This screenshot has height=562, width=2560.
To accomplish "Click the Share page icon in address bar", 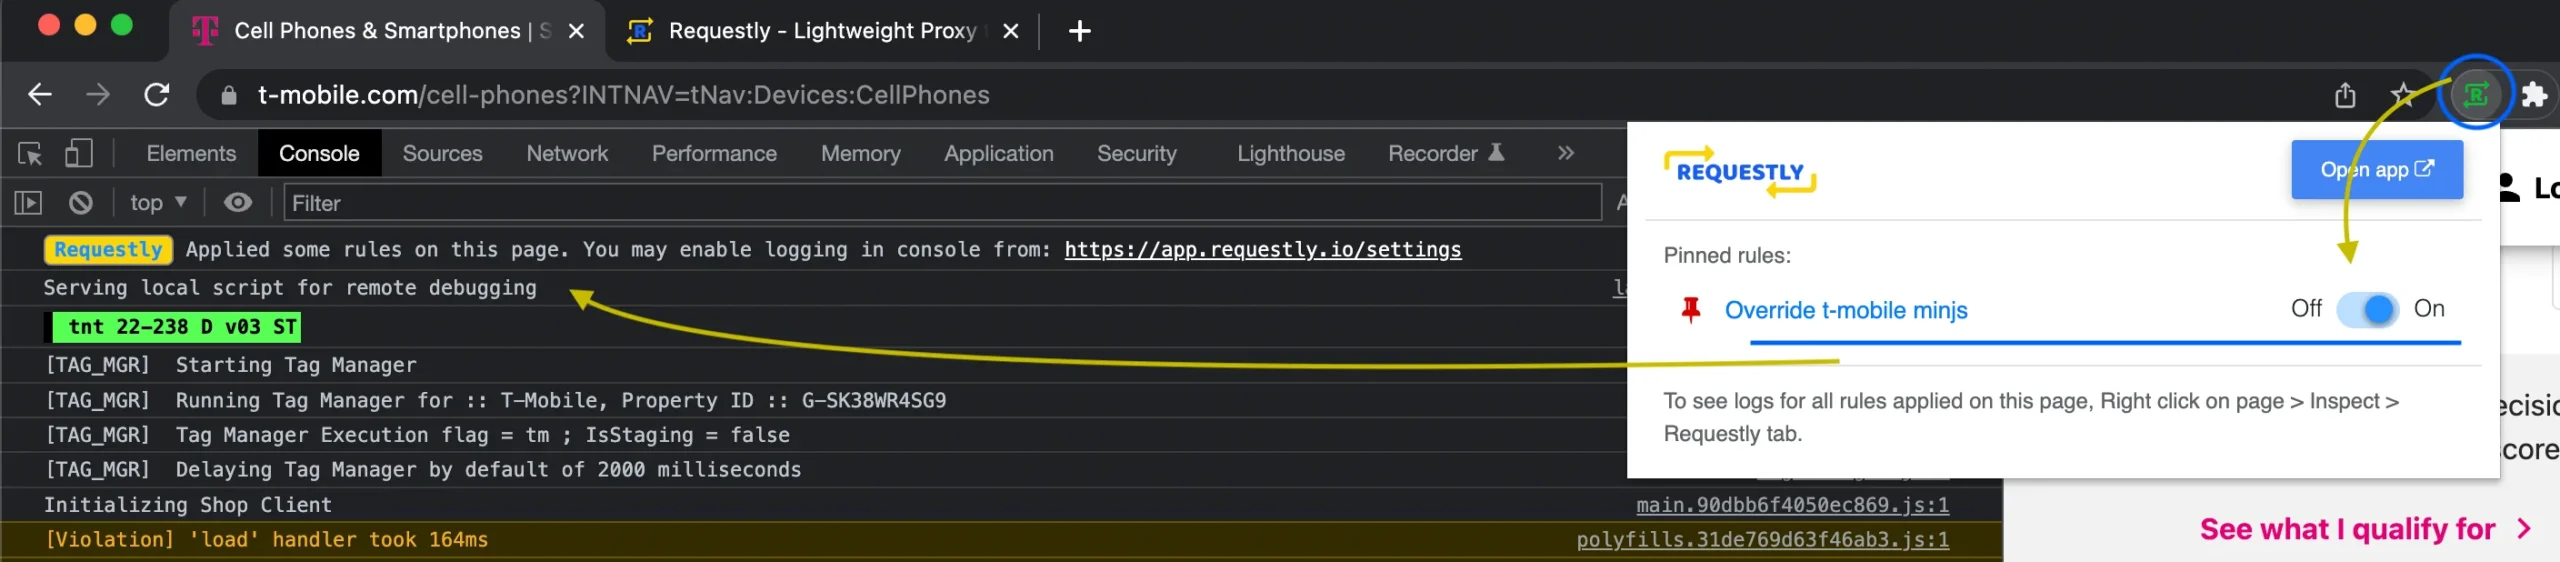I will 2345,95.
